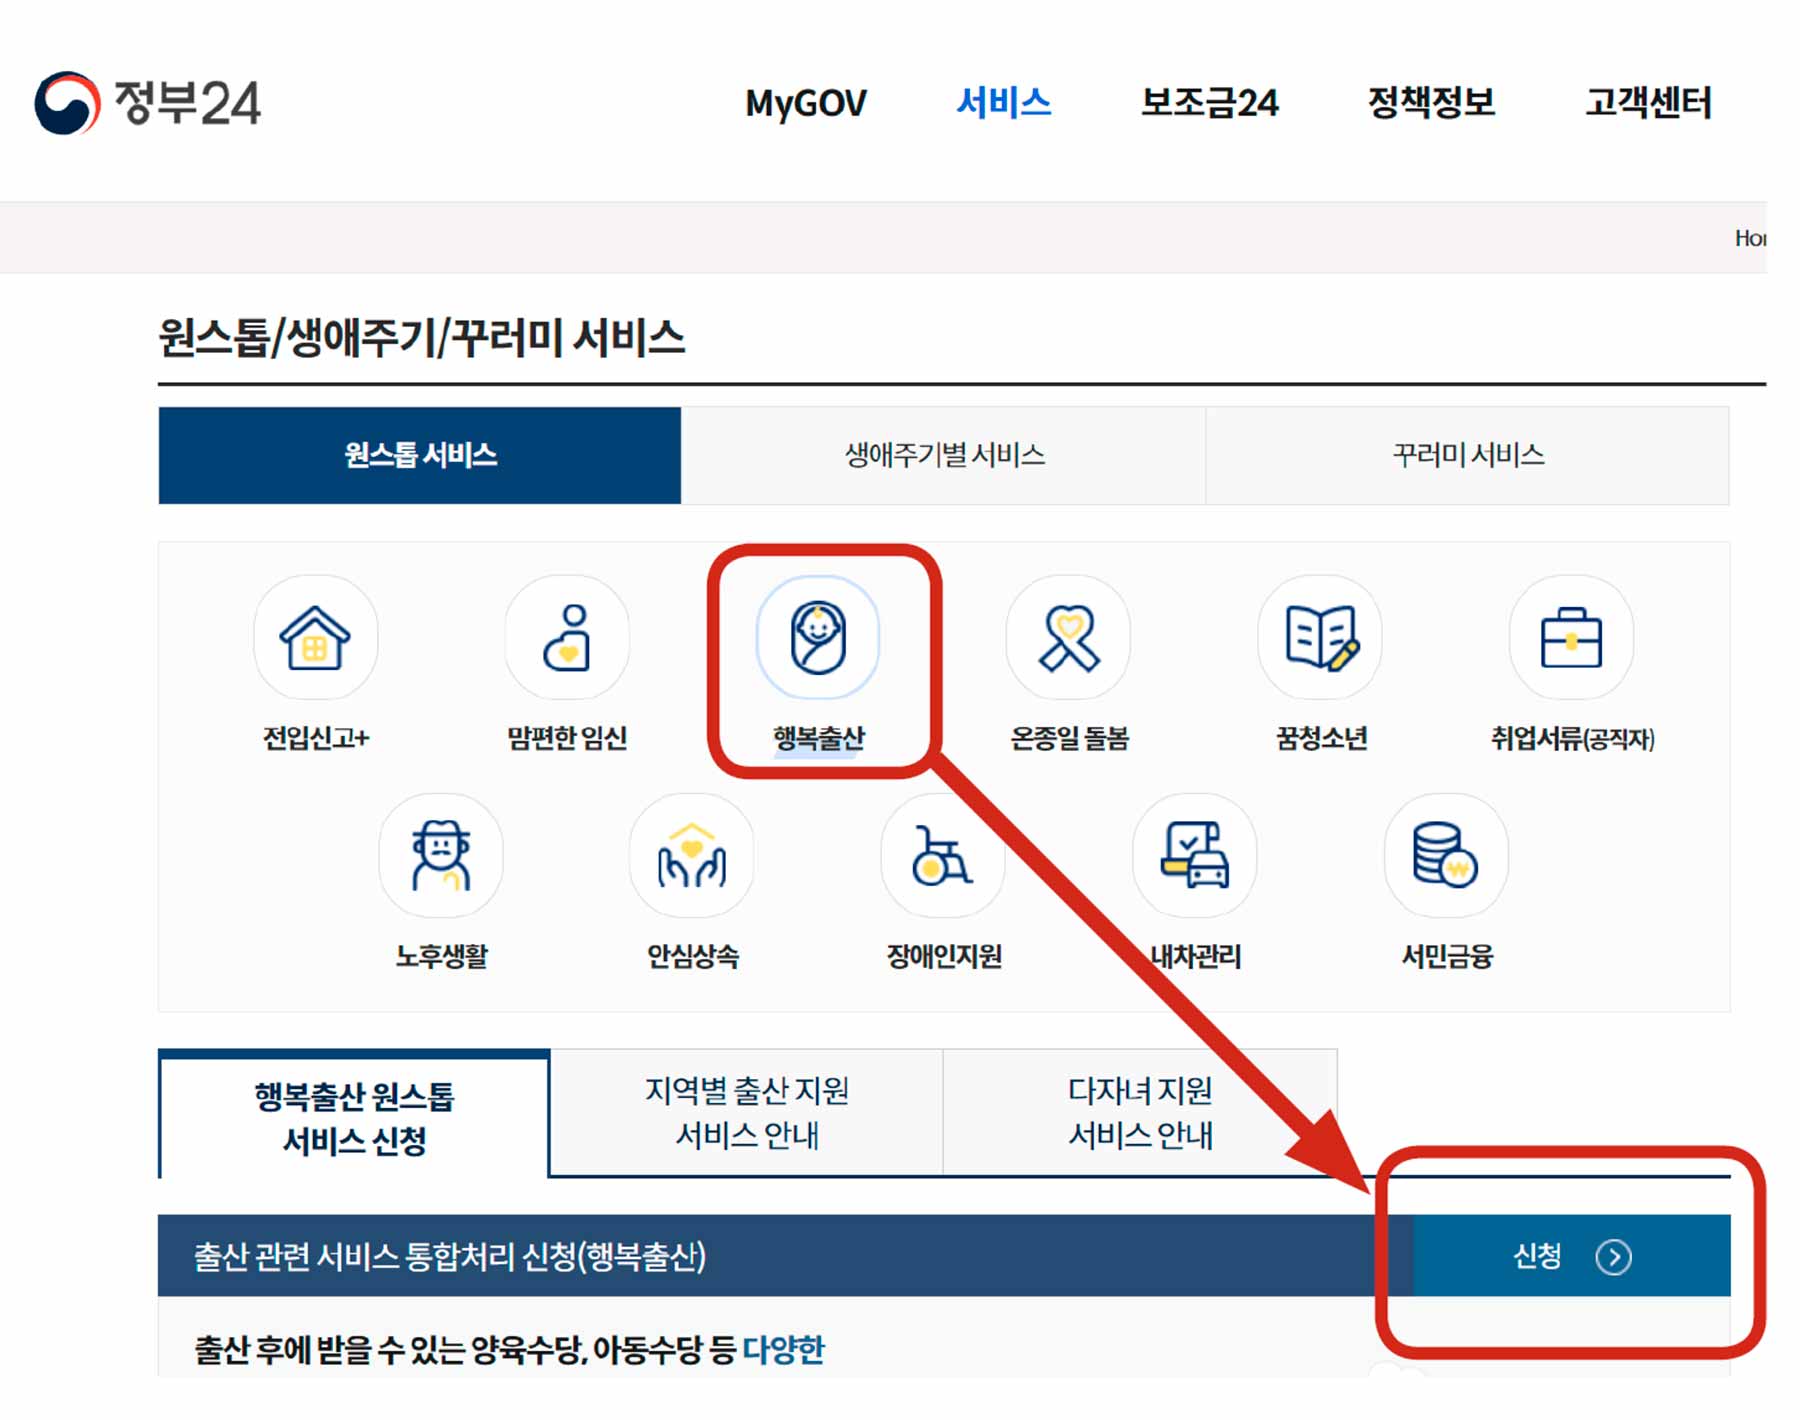
Task: Open the MyGOV menu
Action: (806, 103)
